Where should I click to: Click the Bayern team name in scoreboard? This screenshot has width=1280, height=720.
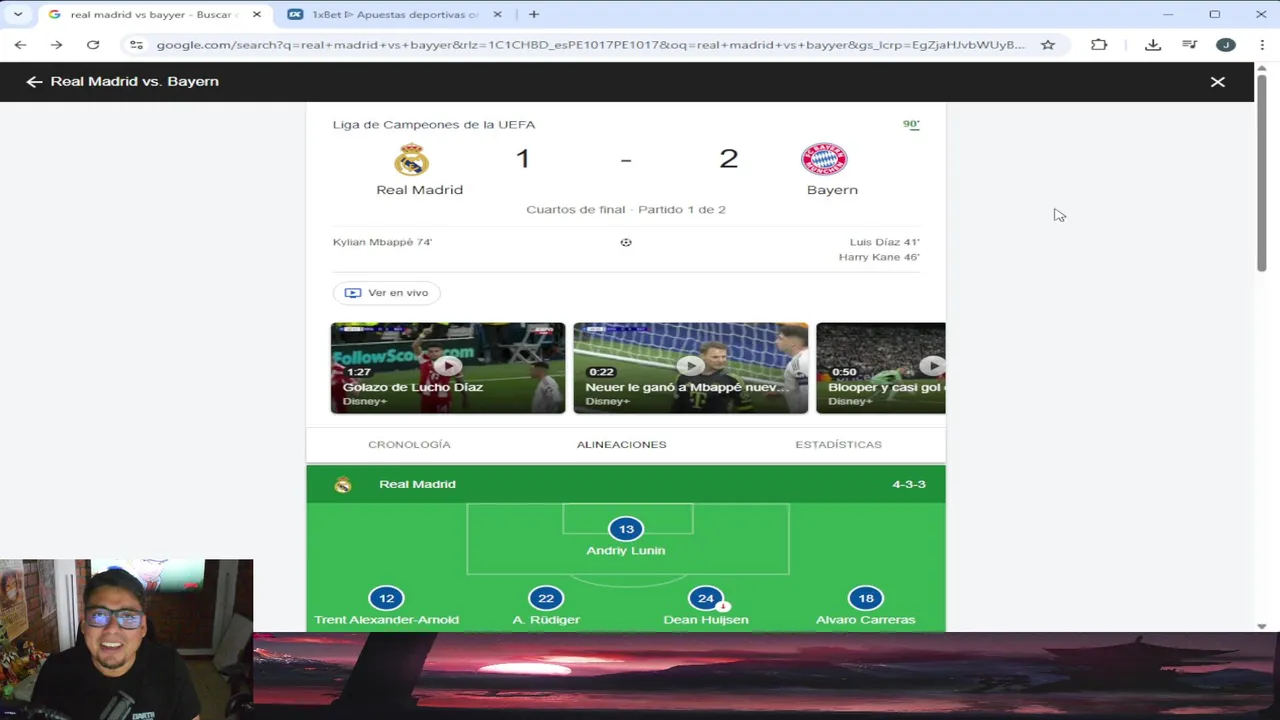click(832, 190)
